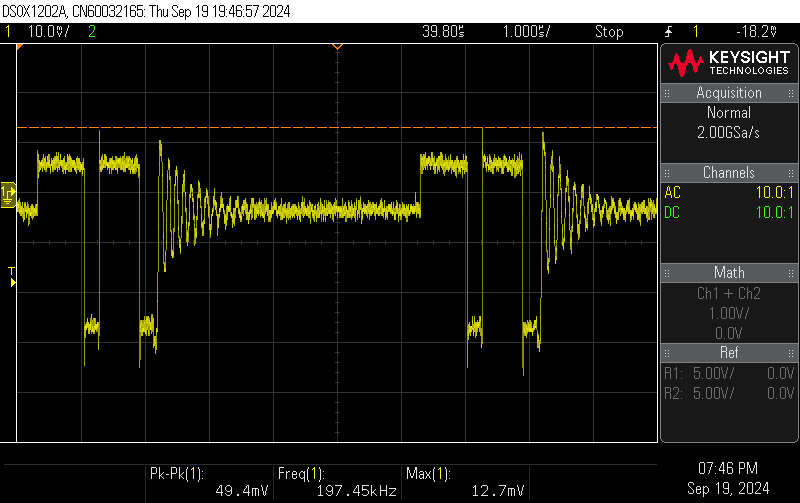Click the Channels panel left grip dots
Screen dimensions: 800x503
(x=667, y=173)
